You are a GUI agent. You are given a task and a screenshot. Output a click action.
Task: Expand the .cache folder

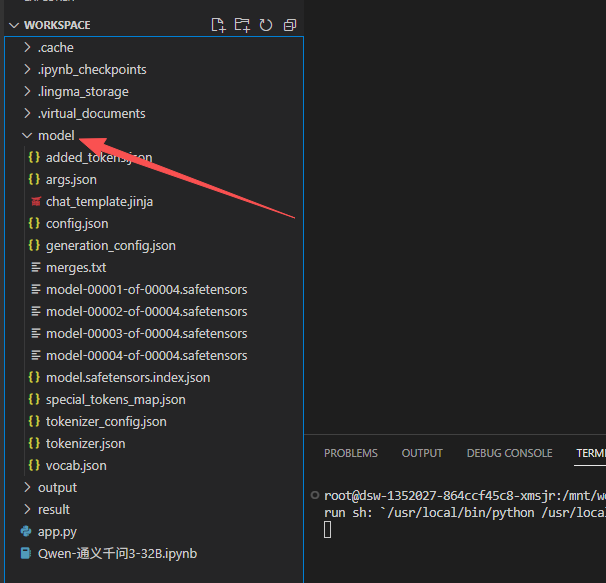click(x=27, y=48)
